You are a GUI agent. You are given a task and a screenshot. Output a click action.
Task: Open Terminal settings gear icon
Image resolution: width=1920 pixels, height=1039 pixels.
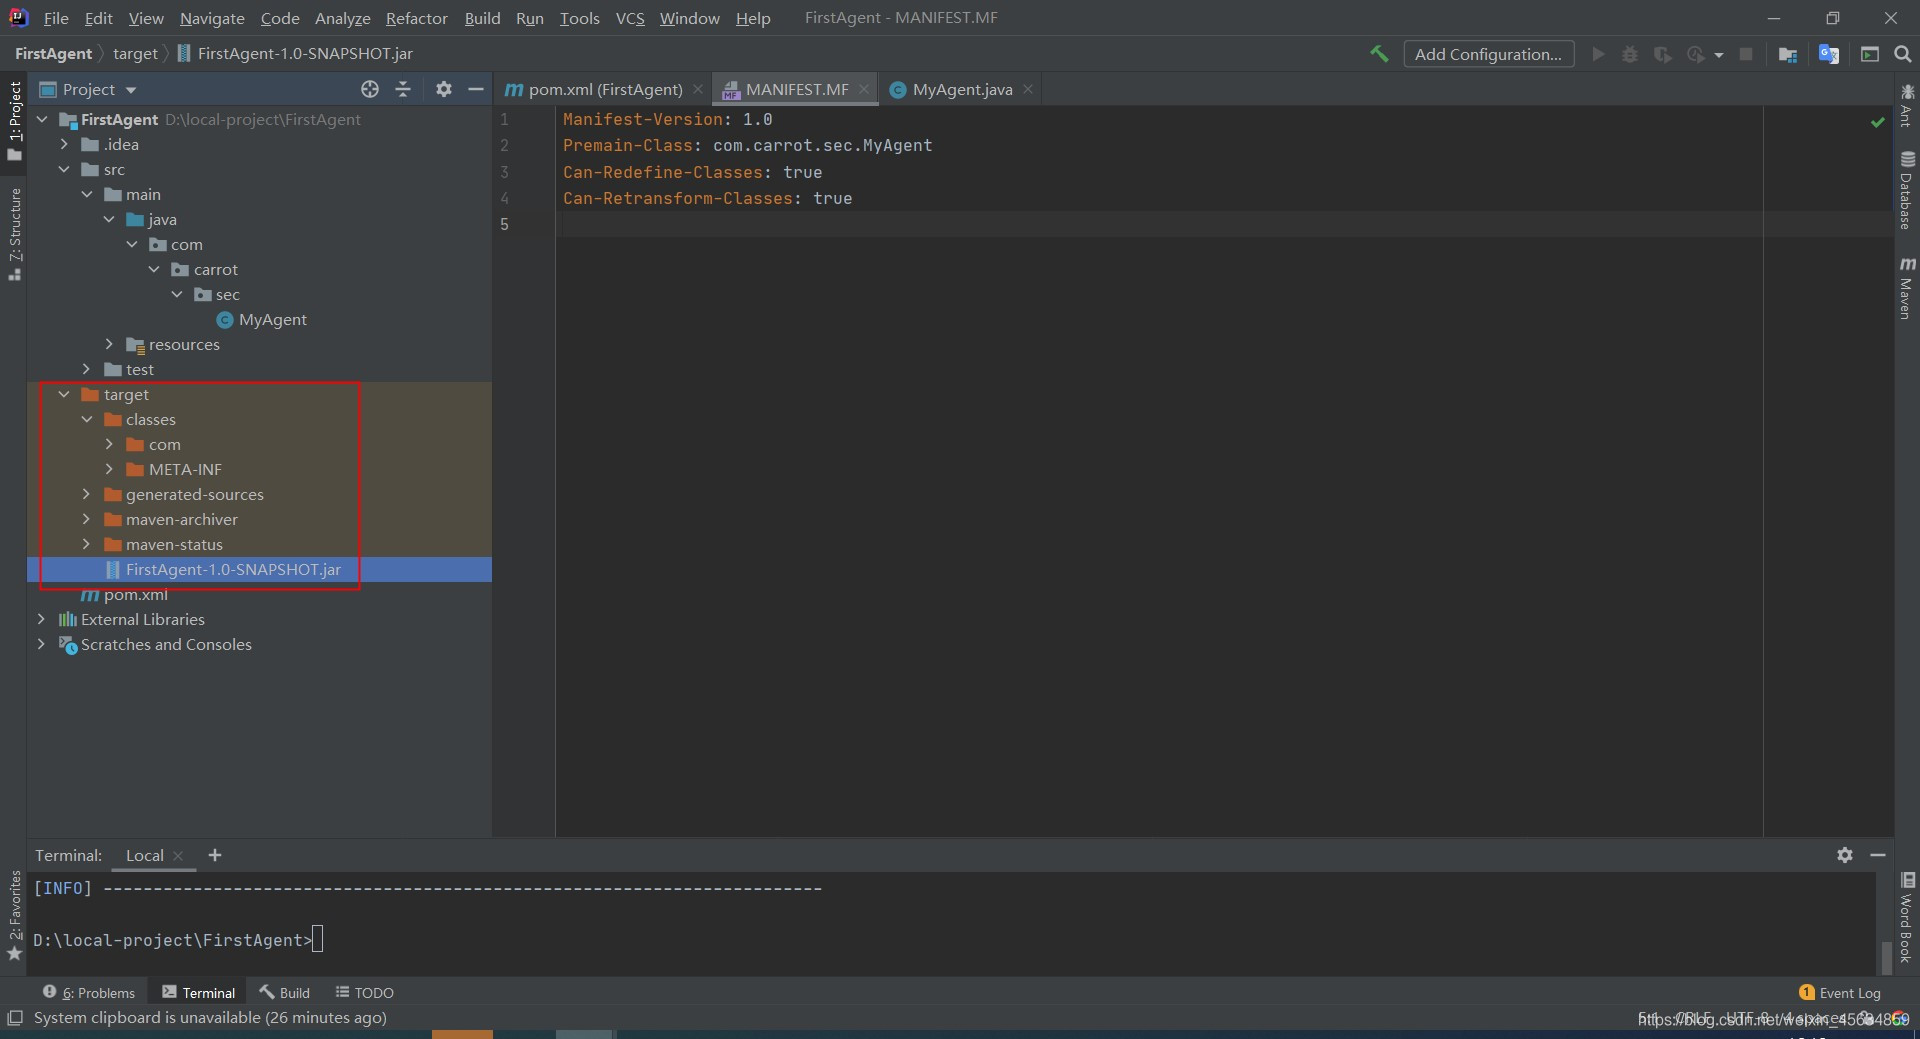(1845, 855)
